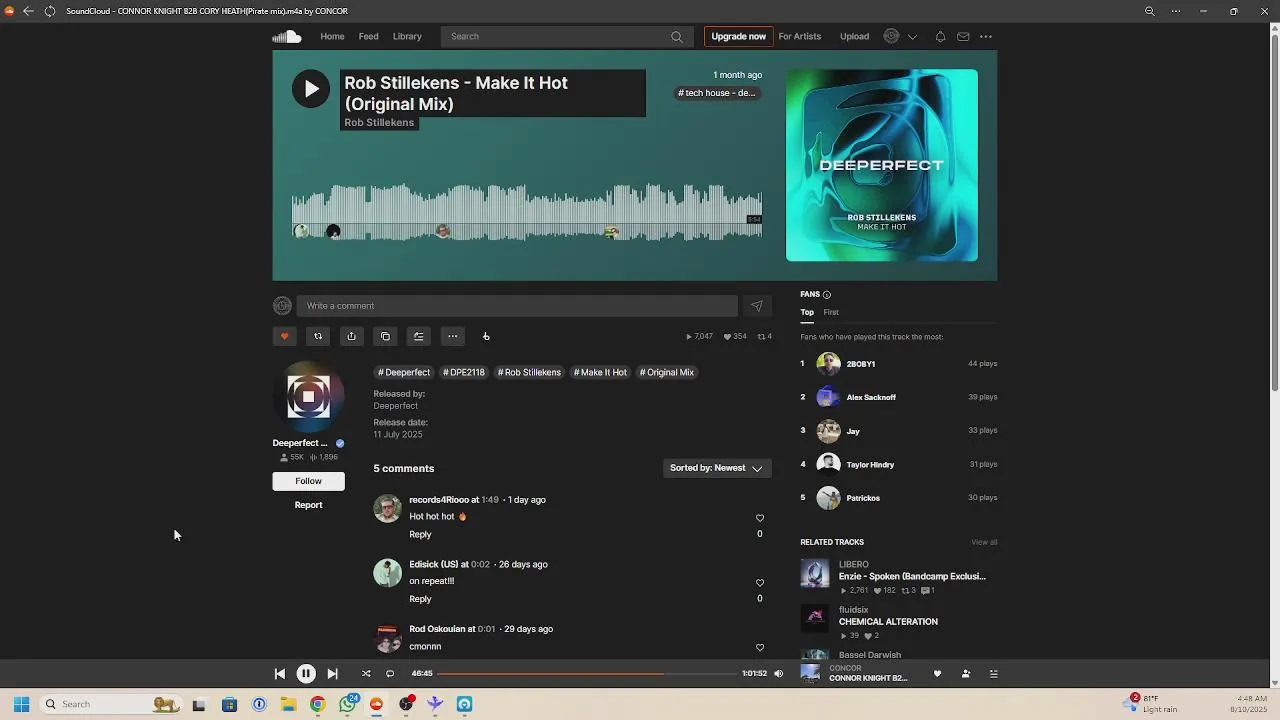Go to the Feed page
Viewport: 1280px width, 720px height.
point(368,37)
